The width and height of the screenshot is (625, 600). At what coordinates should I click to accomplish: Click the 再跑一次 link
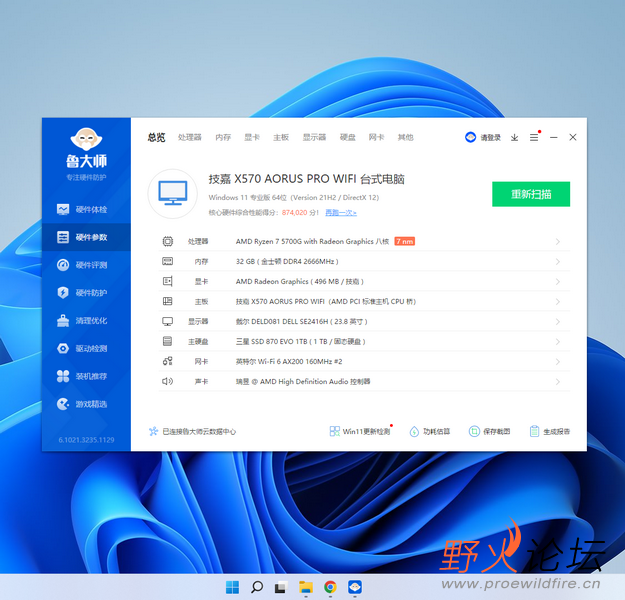[341, 212]
